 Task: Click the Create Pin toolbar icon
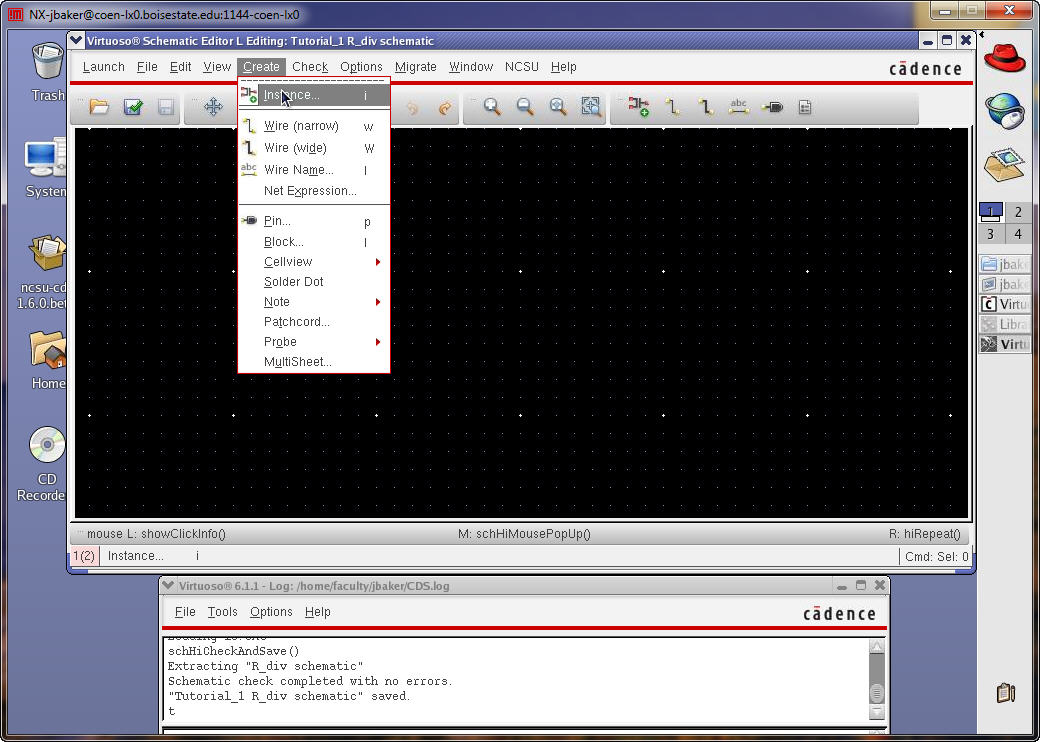[772, 107]
